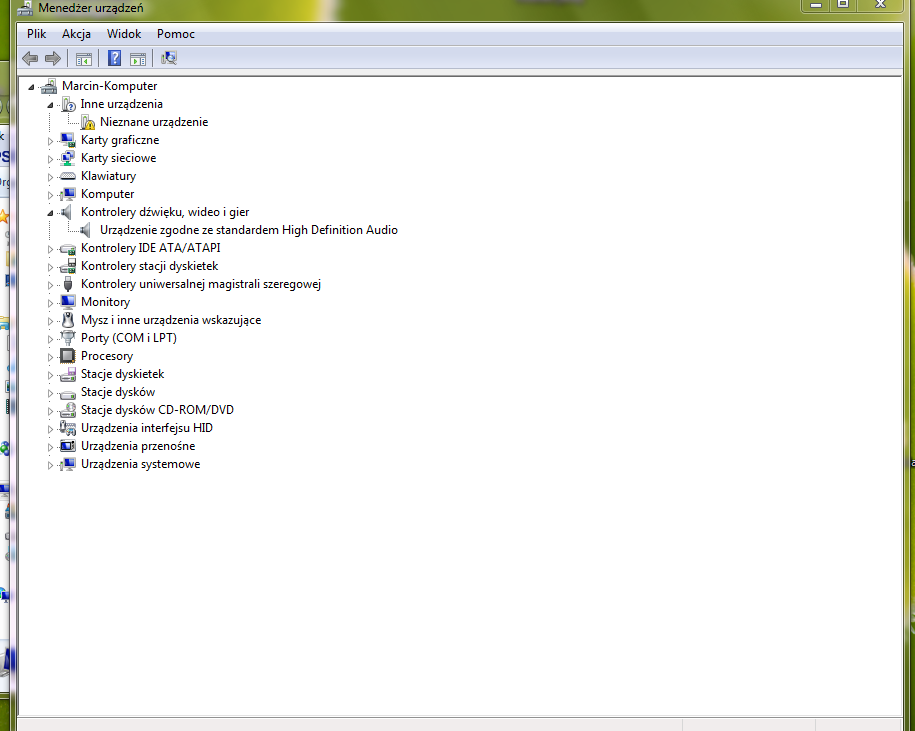Open Help via the blue question-mark icon

[114, 58]
